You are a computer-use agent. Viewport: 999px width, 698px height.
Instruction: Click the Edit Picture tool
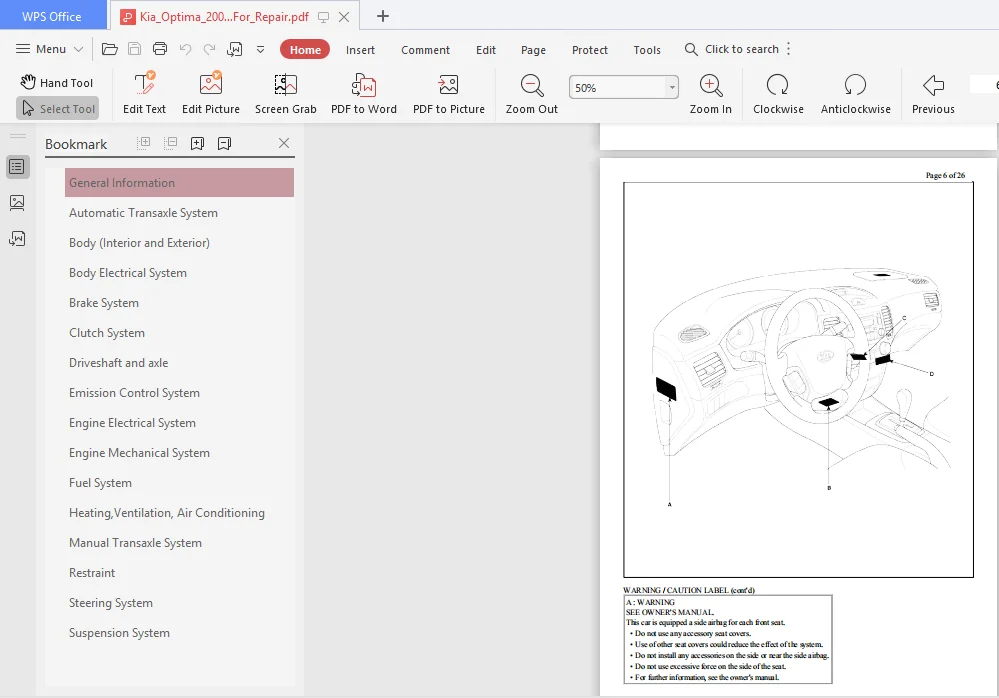tap(211, 93)
